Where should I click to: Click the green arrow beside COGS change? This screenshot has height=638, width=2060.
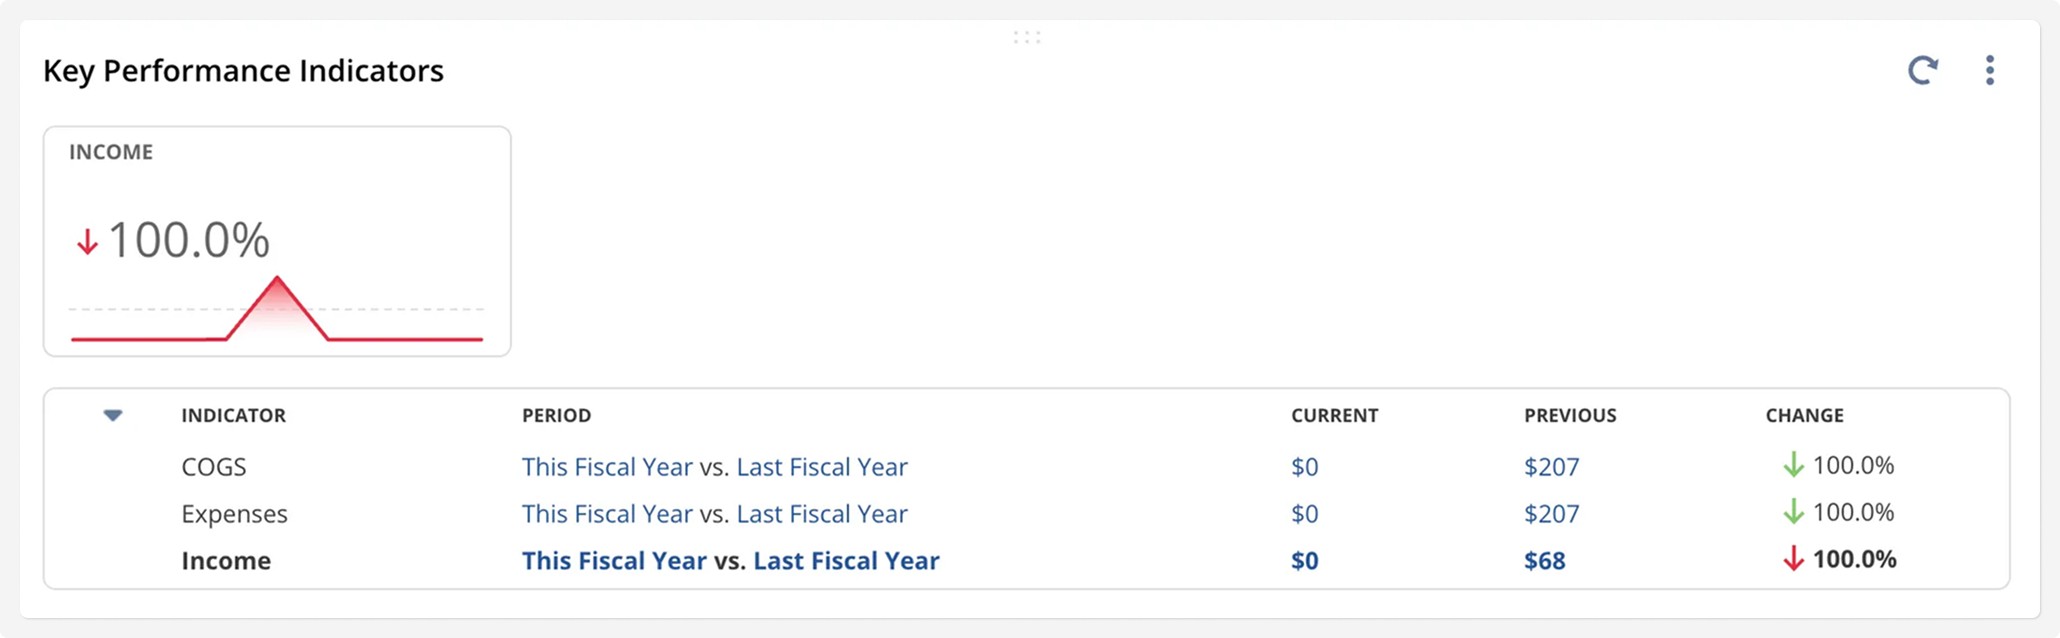tap(1794, 465)
